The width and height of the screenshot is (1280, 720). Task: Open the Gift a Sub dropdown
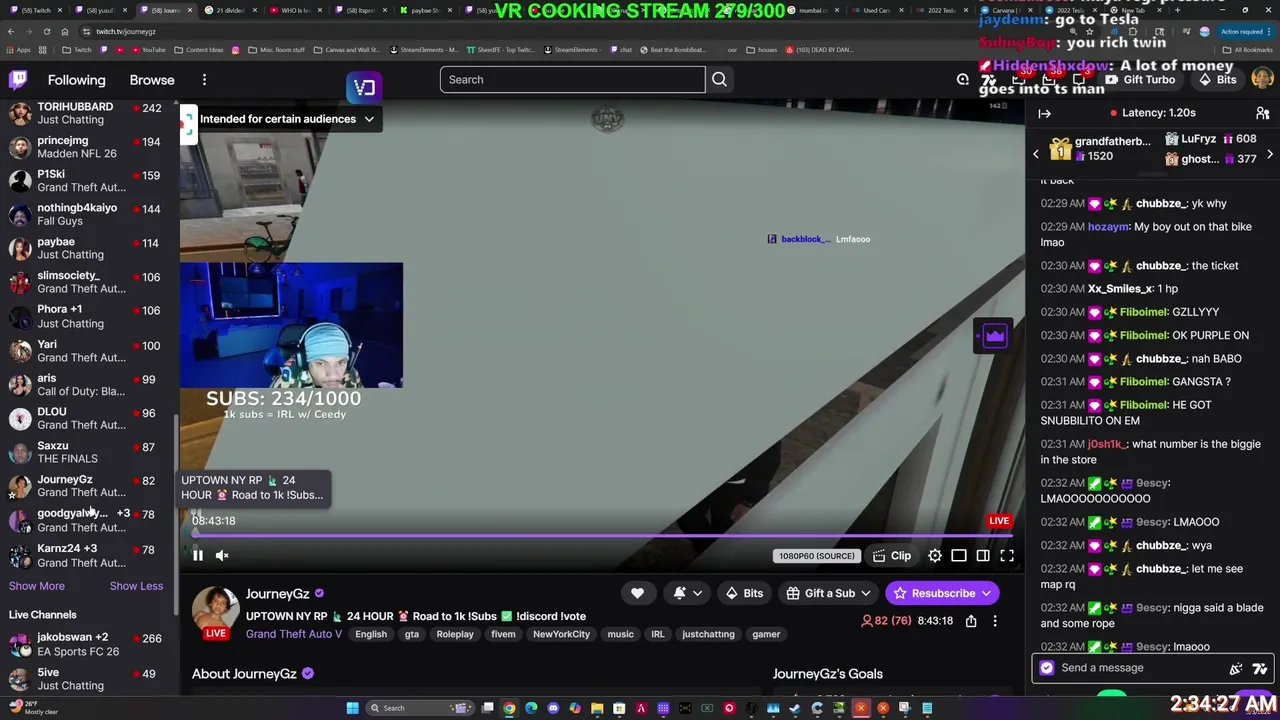(829, 593)
